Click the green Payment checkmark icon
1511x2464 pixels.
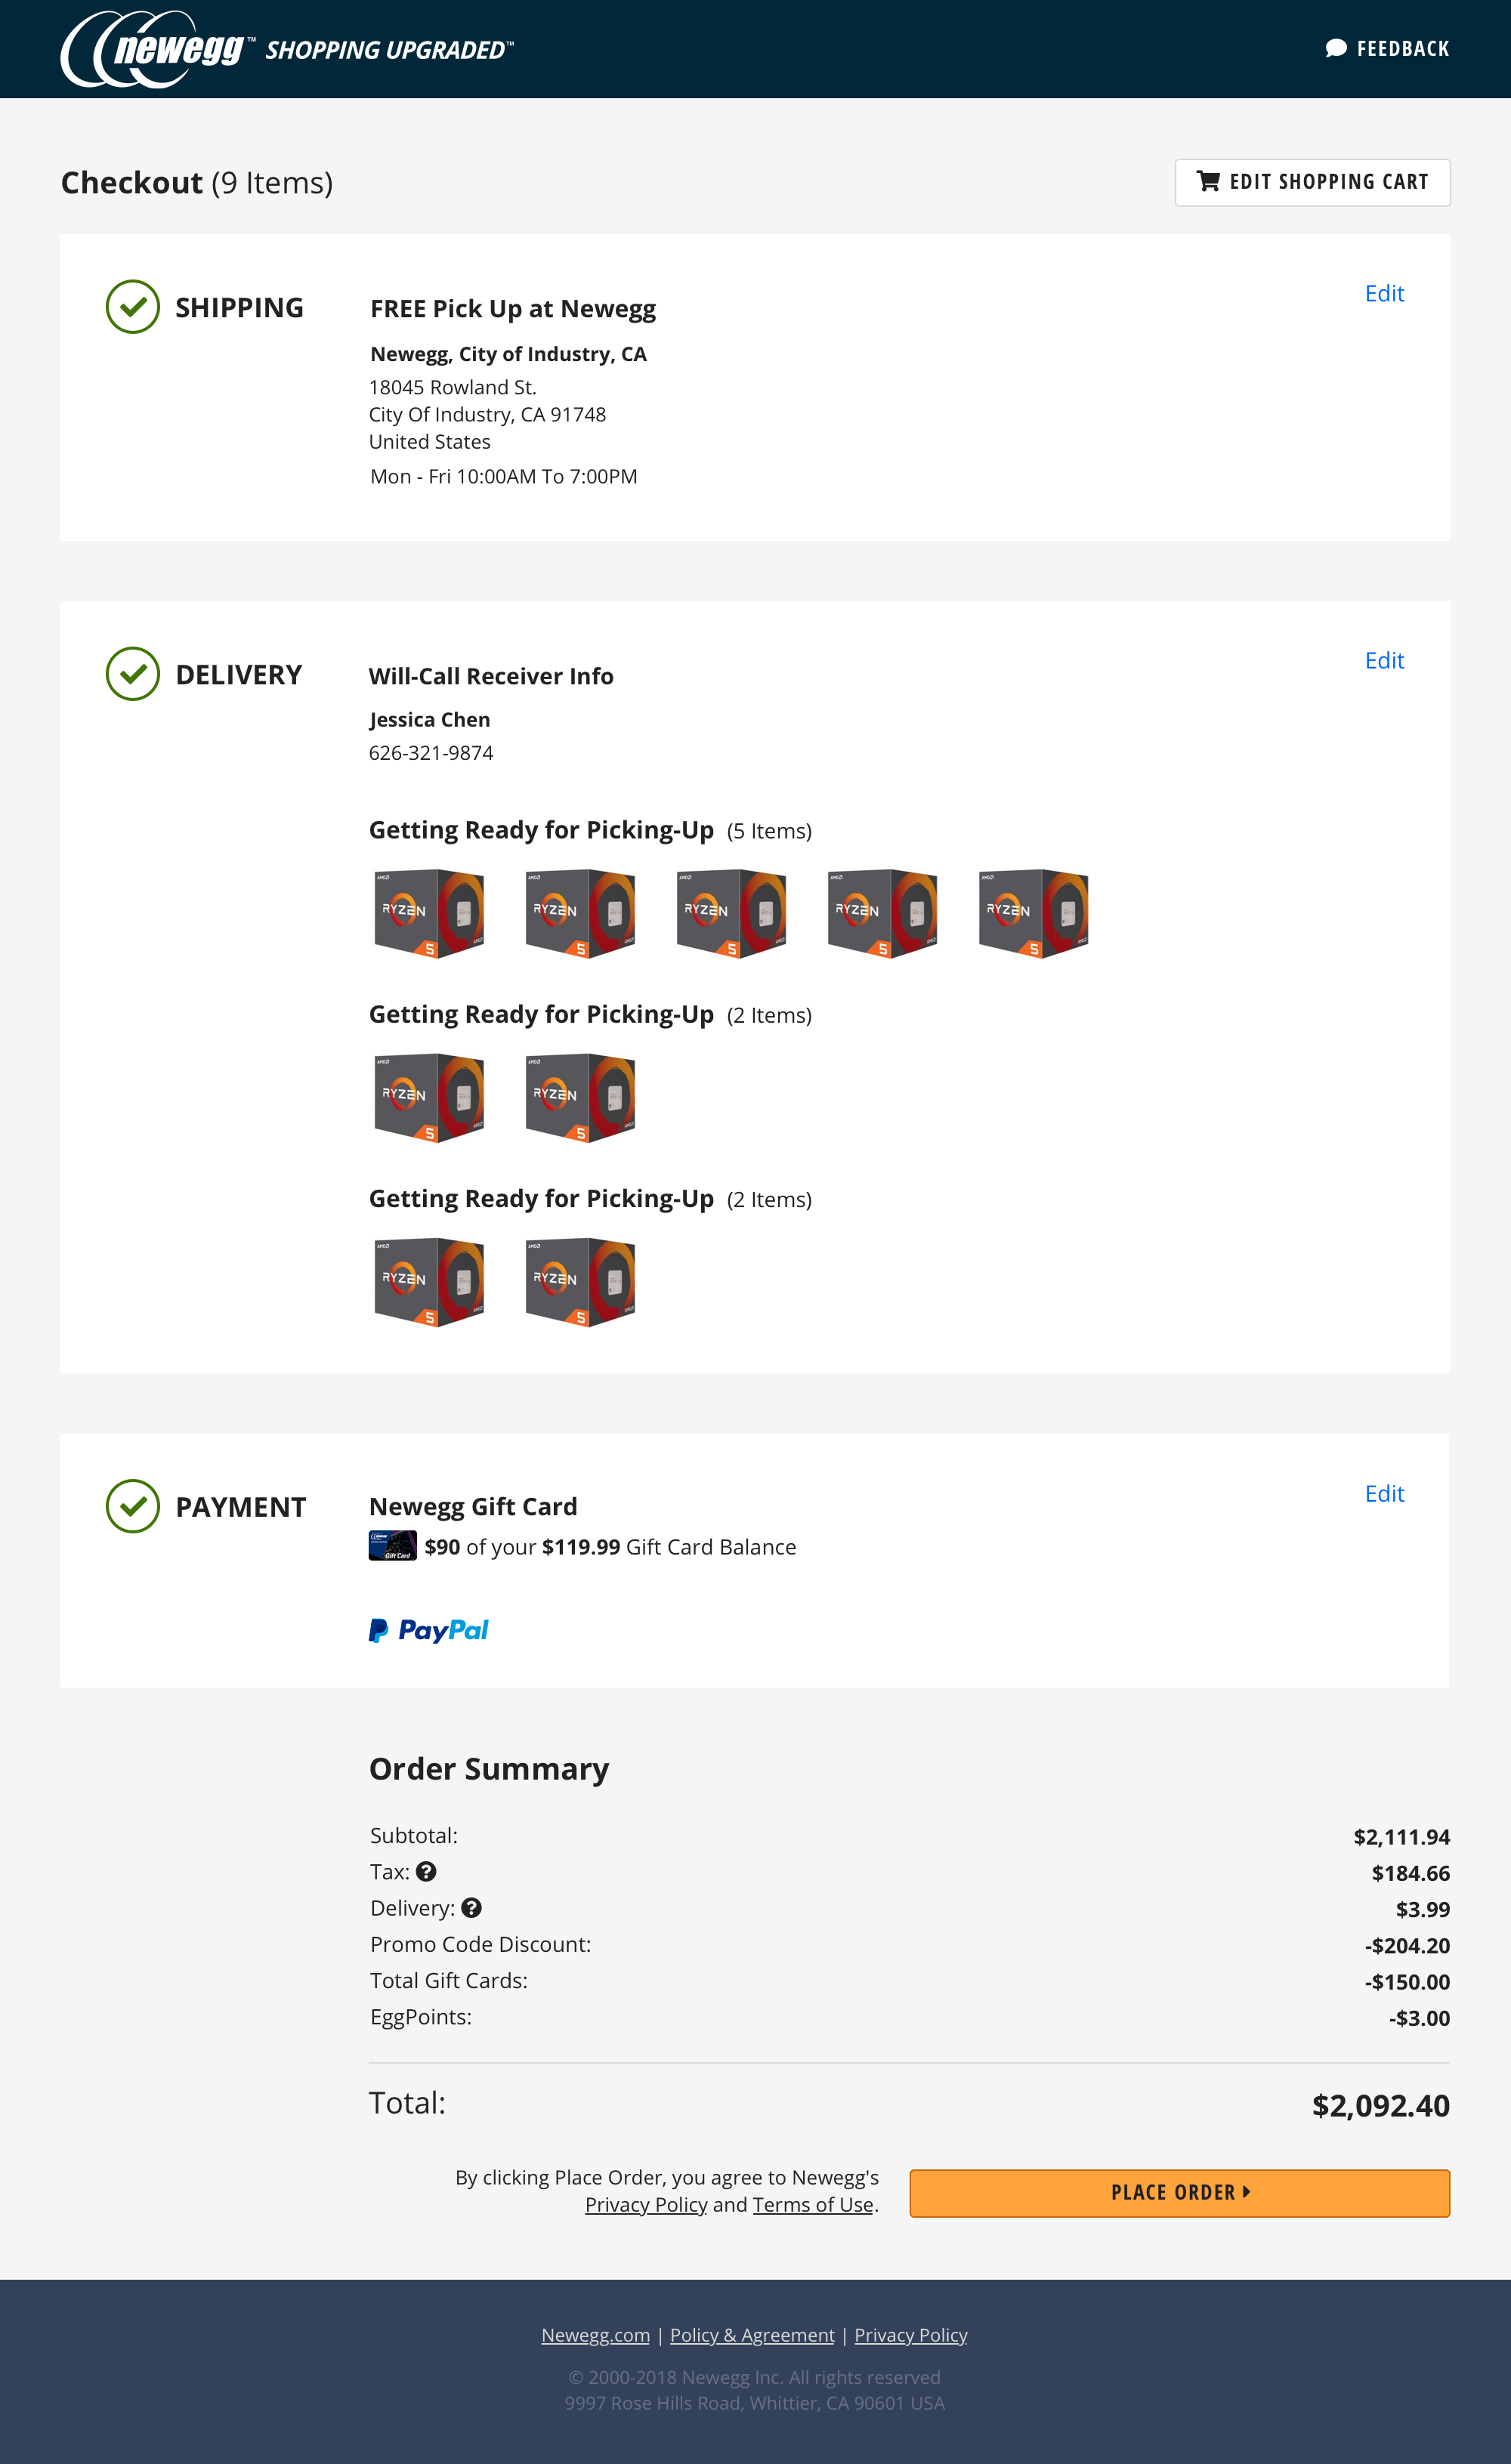[133, 1506]
